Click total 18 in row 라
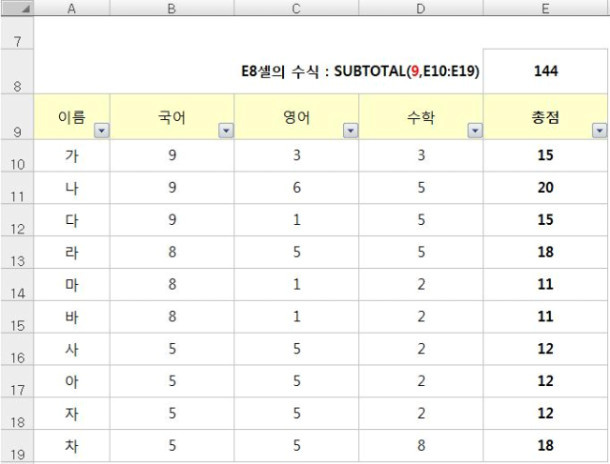610x464 pixels. pos(545,252)
